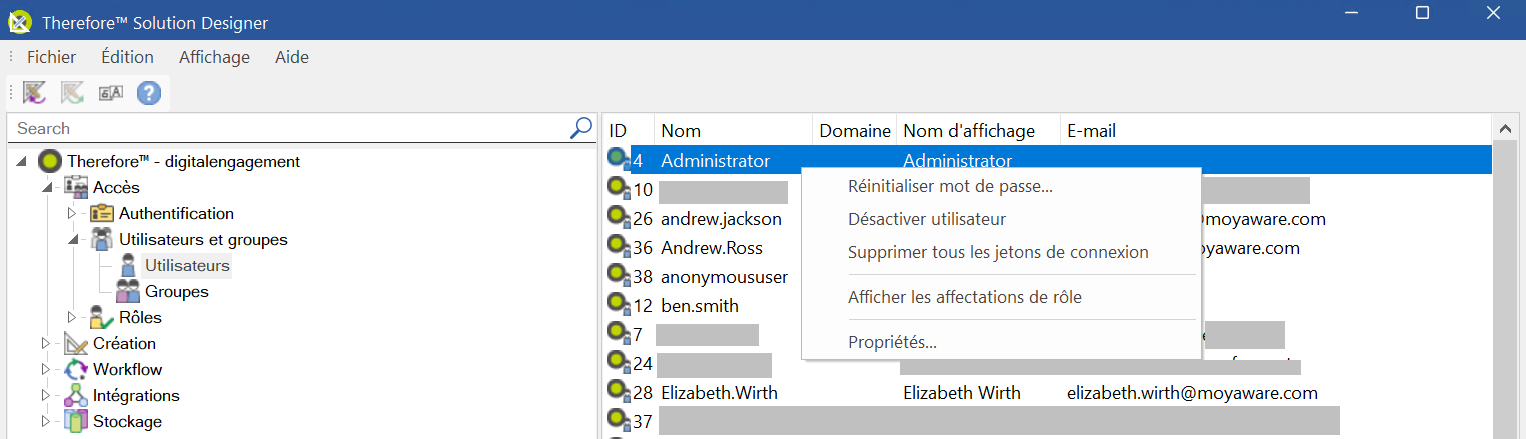
Task: Click the elizabeth.wirth@moyaware.com email cell
Action: 1192,393
